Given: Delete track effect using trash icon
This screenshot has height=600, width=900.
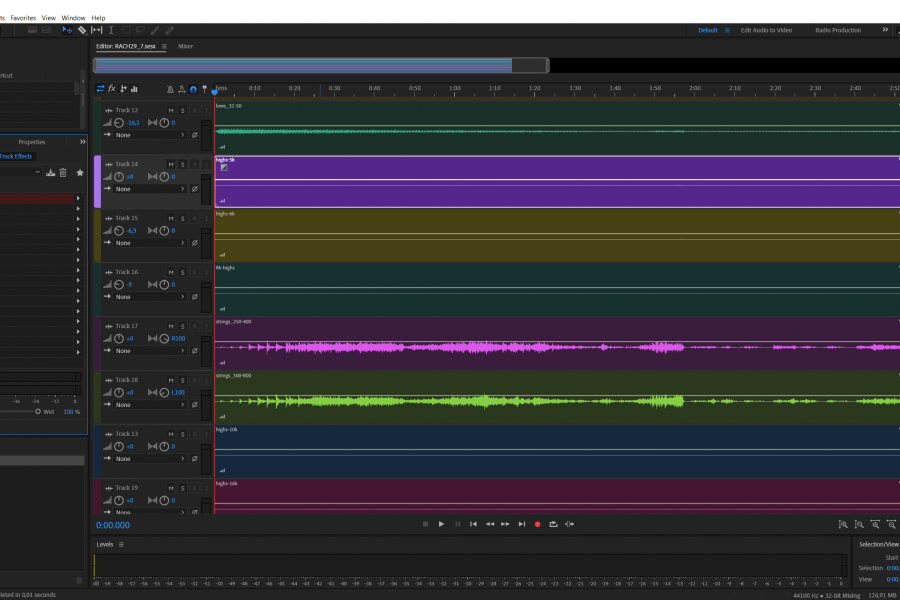Looking at the screenshot, I should [63, 172].
